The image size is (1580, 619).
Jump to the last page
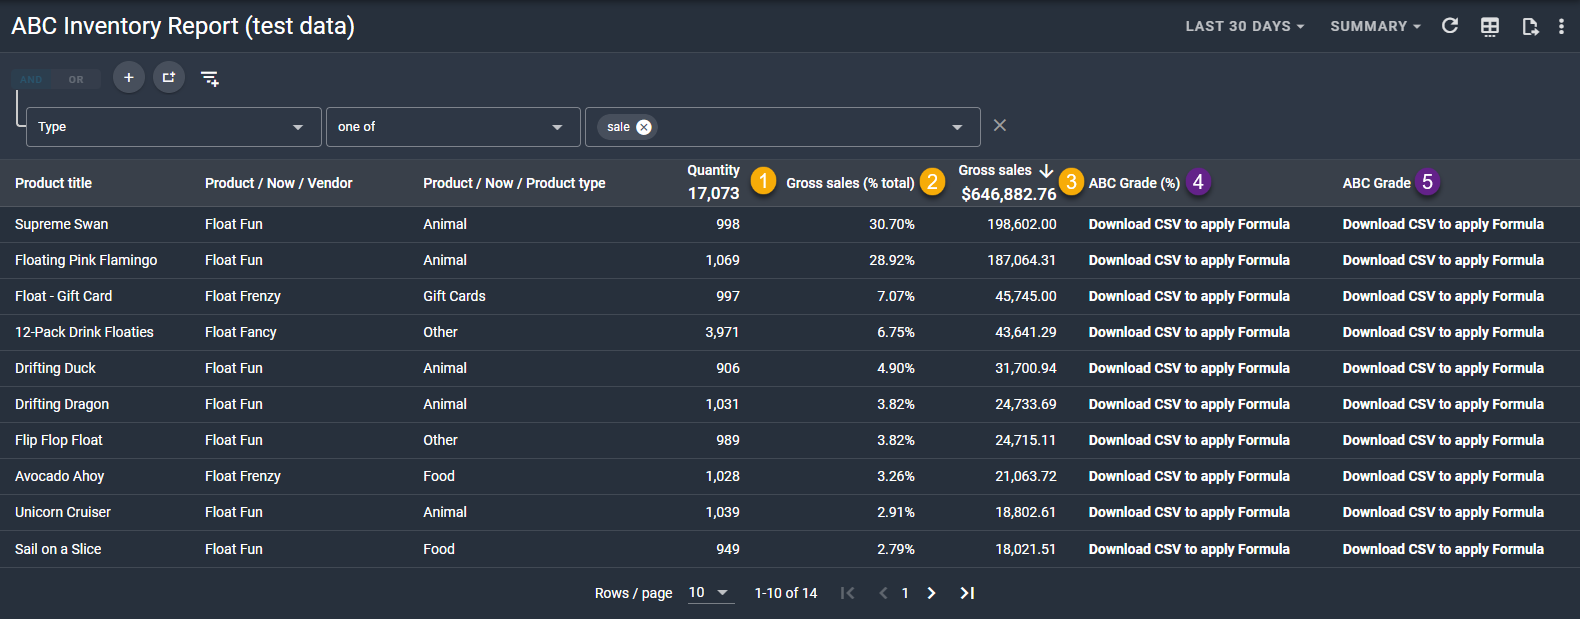tap(967, 593)
